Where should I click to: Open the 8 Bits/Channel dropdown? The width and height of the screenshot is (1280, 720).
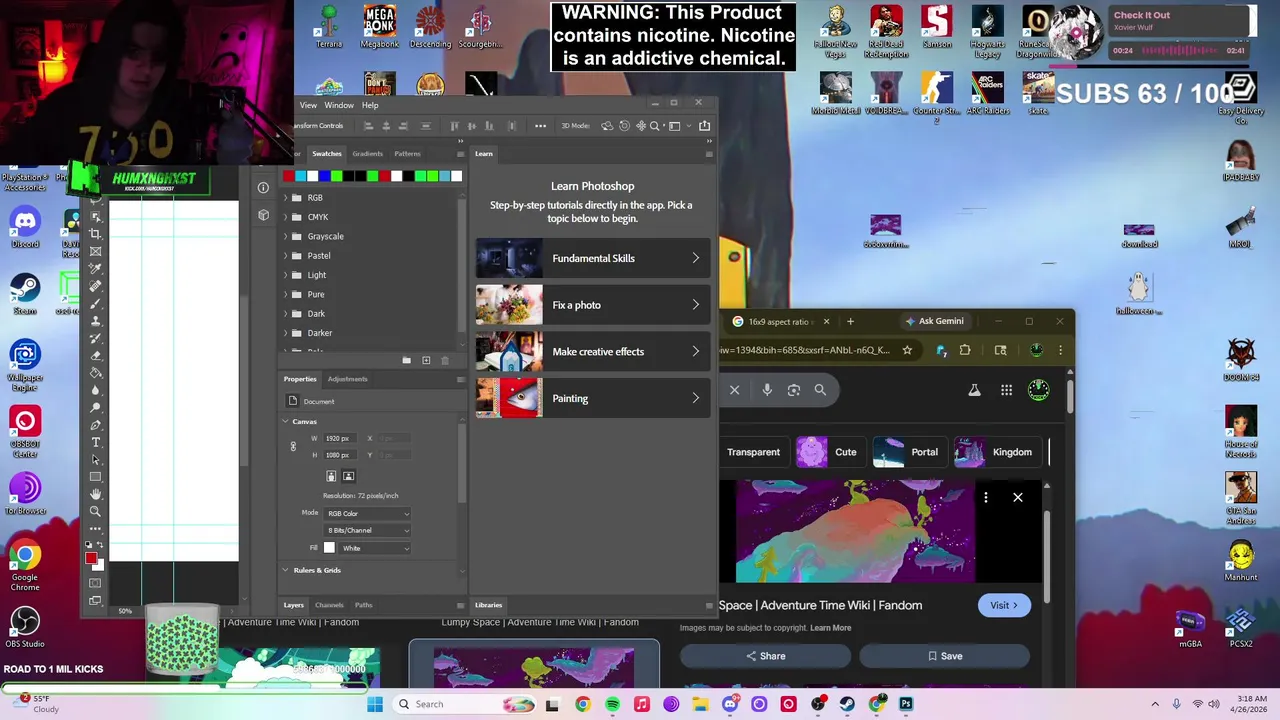[x=368, y=531]
